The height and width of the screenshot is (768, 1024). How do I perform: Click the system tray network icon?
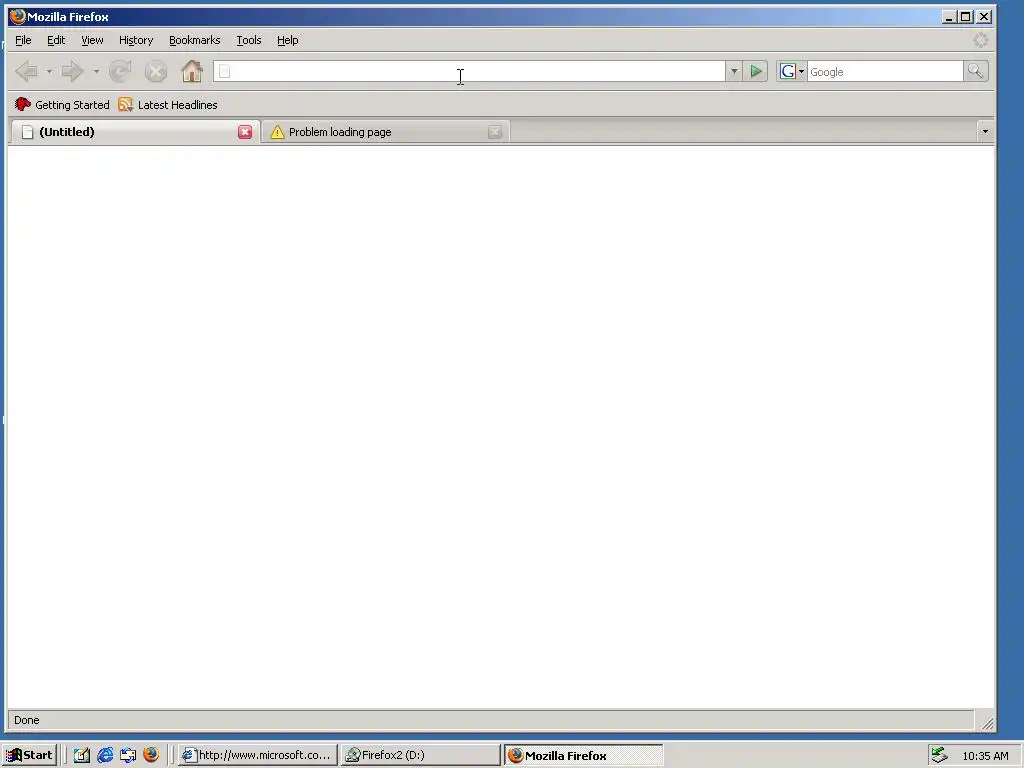pyautogui.click(x=939, y=755)
